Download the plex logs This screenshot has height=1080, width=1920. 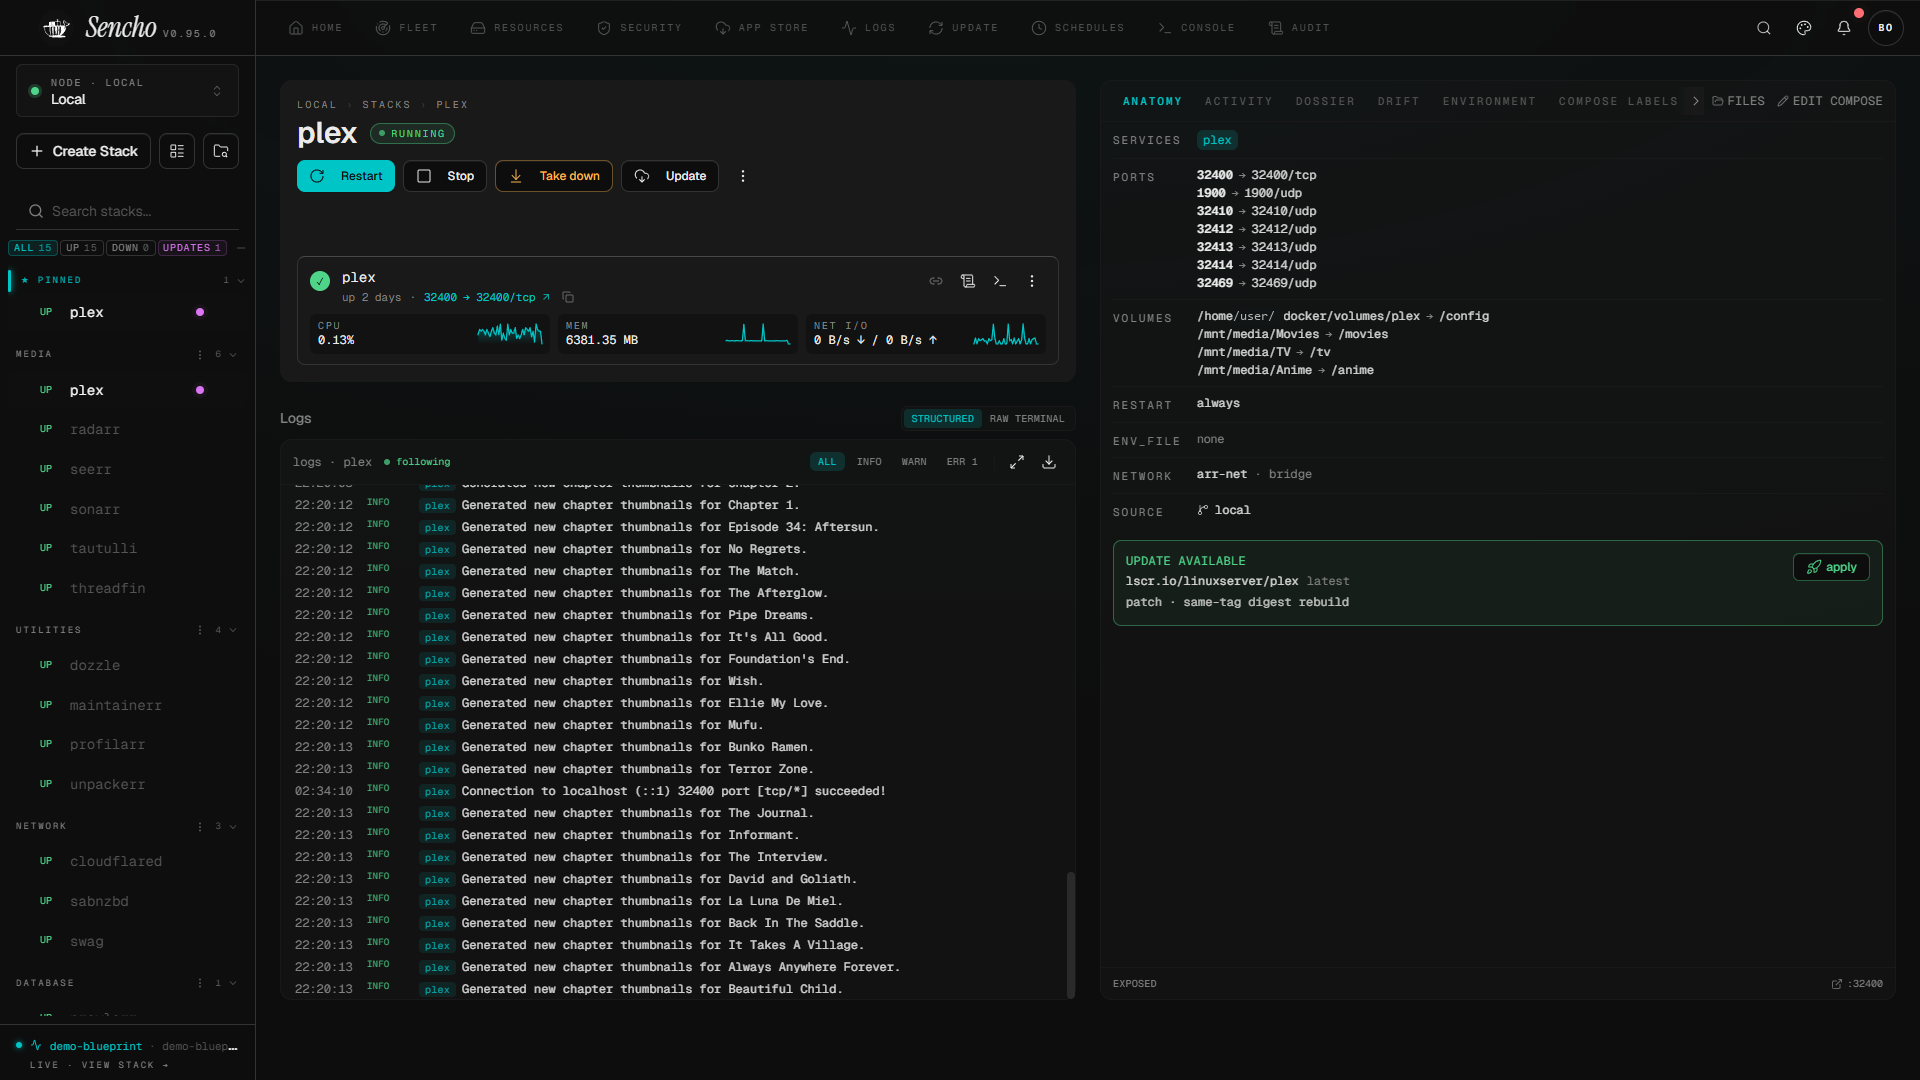pyautogui.click(x=1049, y=462)
